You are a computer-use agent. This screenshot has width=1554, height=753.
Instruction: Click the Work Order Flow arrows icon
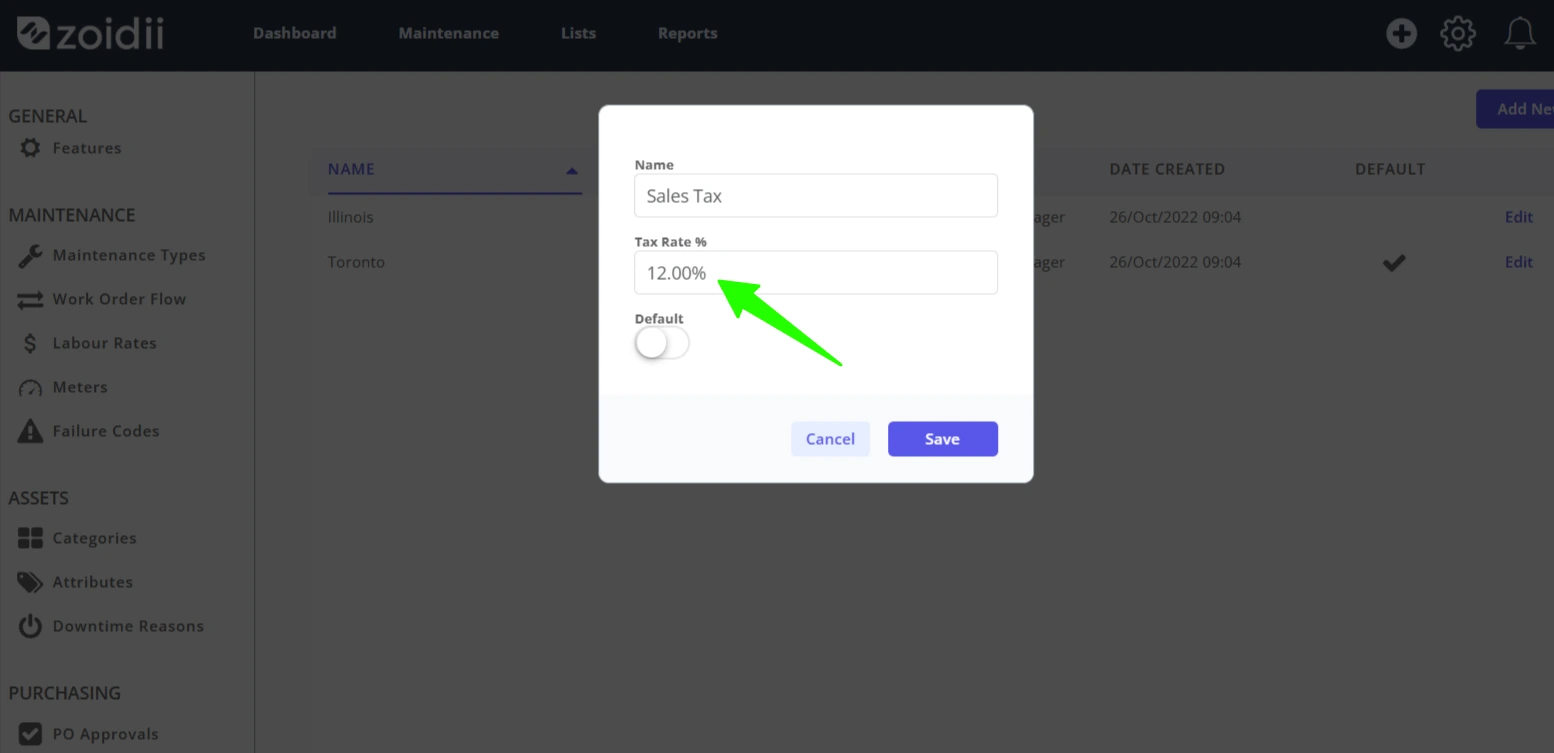(30, 299)
